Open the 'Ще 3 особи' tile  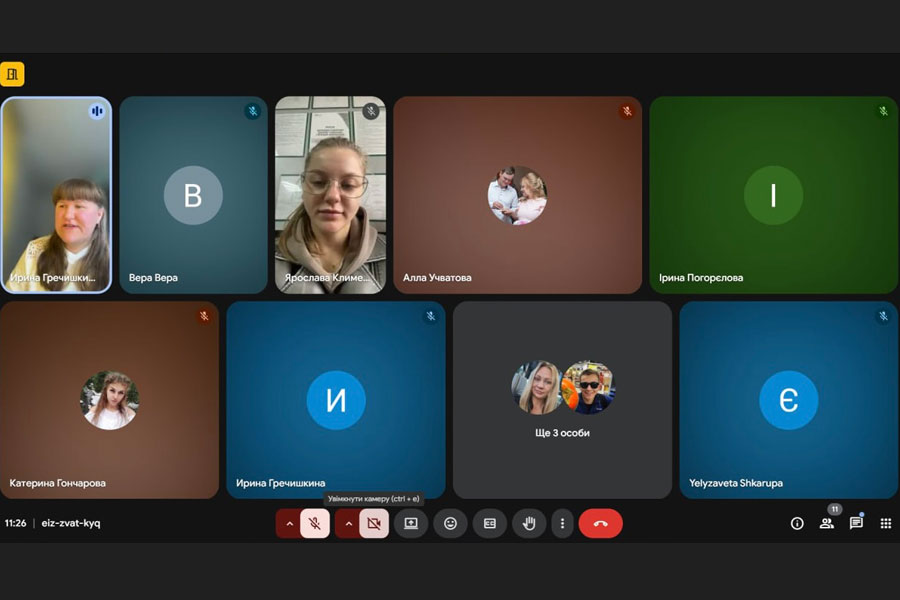tap(562, 400)
